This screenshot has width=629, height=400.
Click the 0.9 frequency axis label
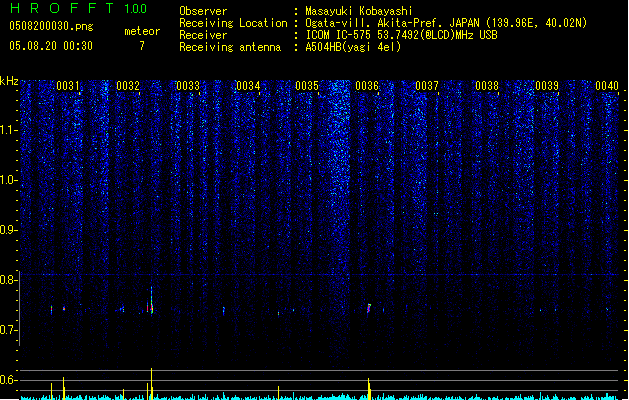tap(8, 230)
